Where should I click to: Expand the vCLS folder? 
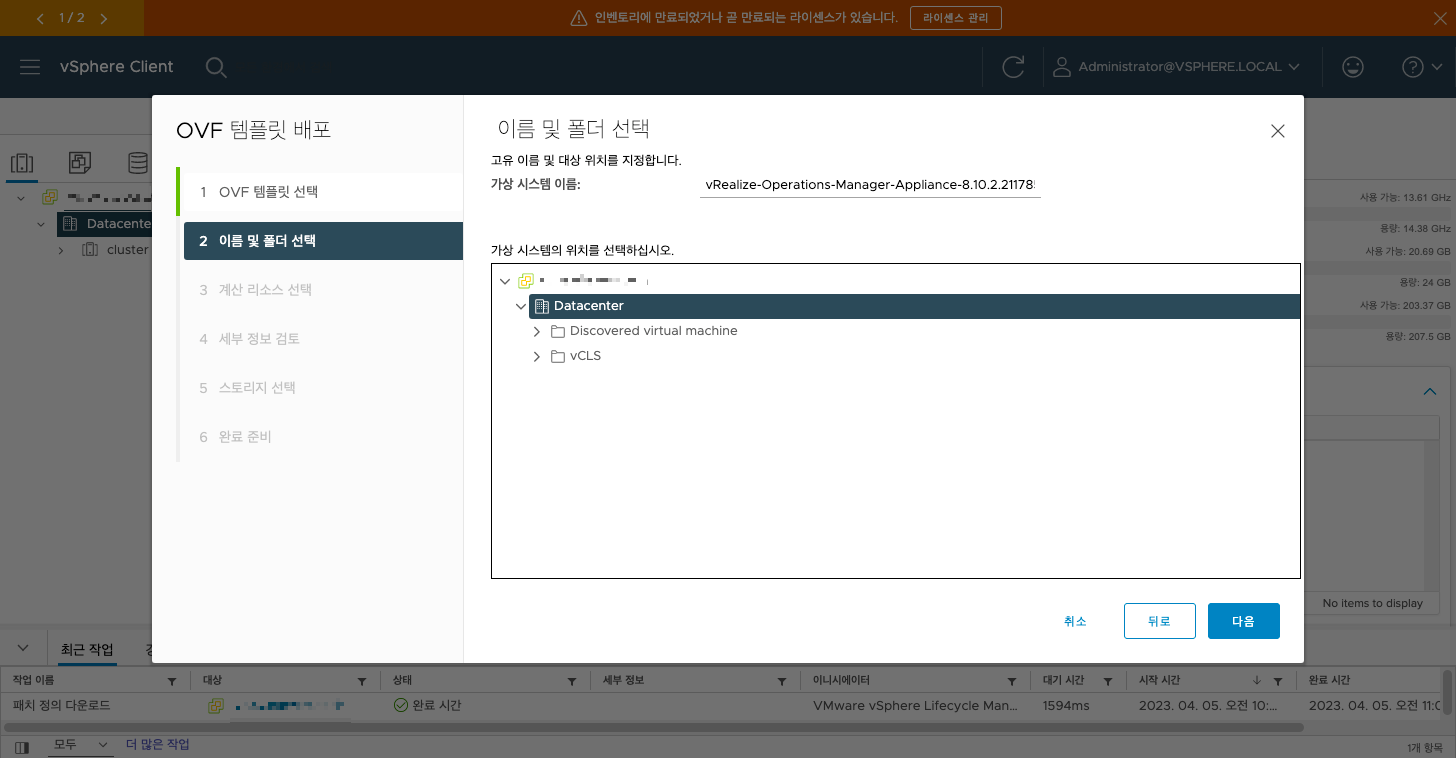tap(537, 356)
